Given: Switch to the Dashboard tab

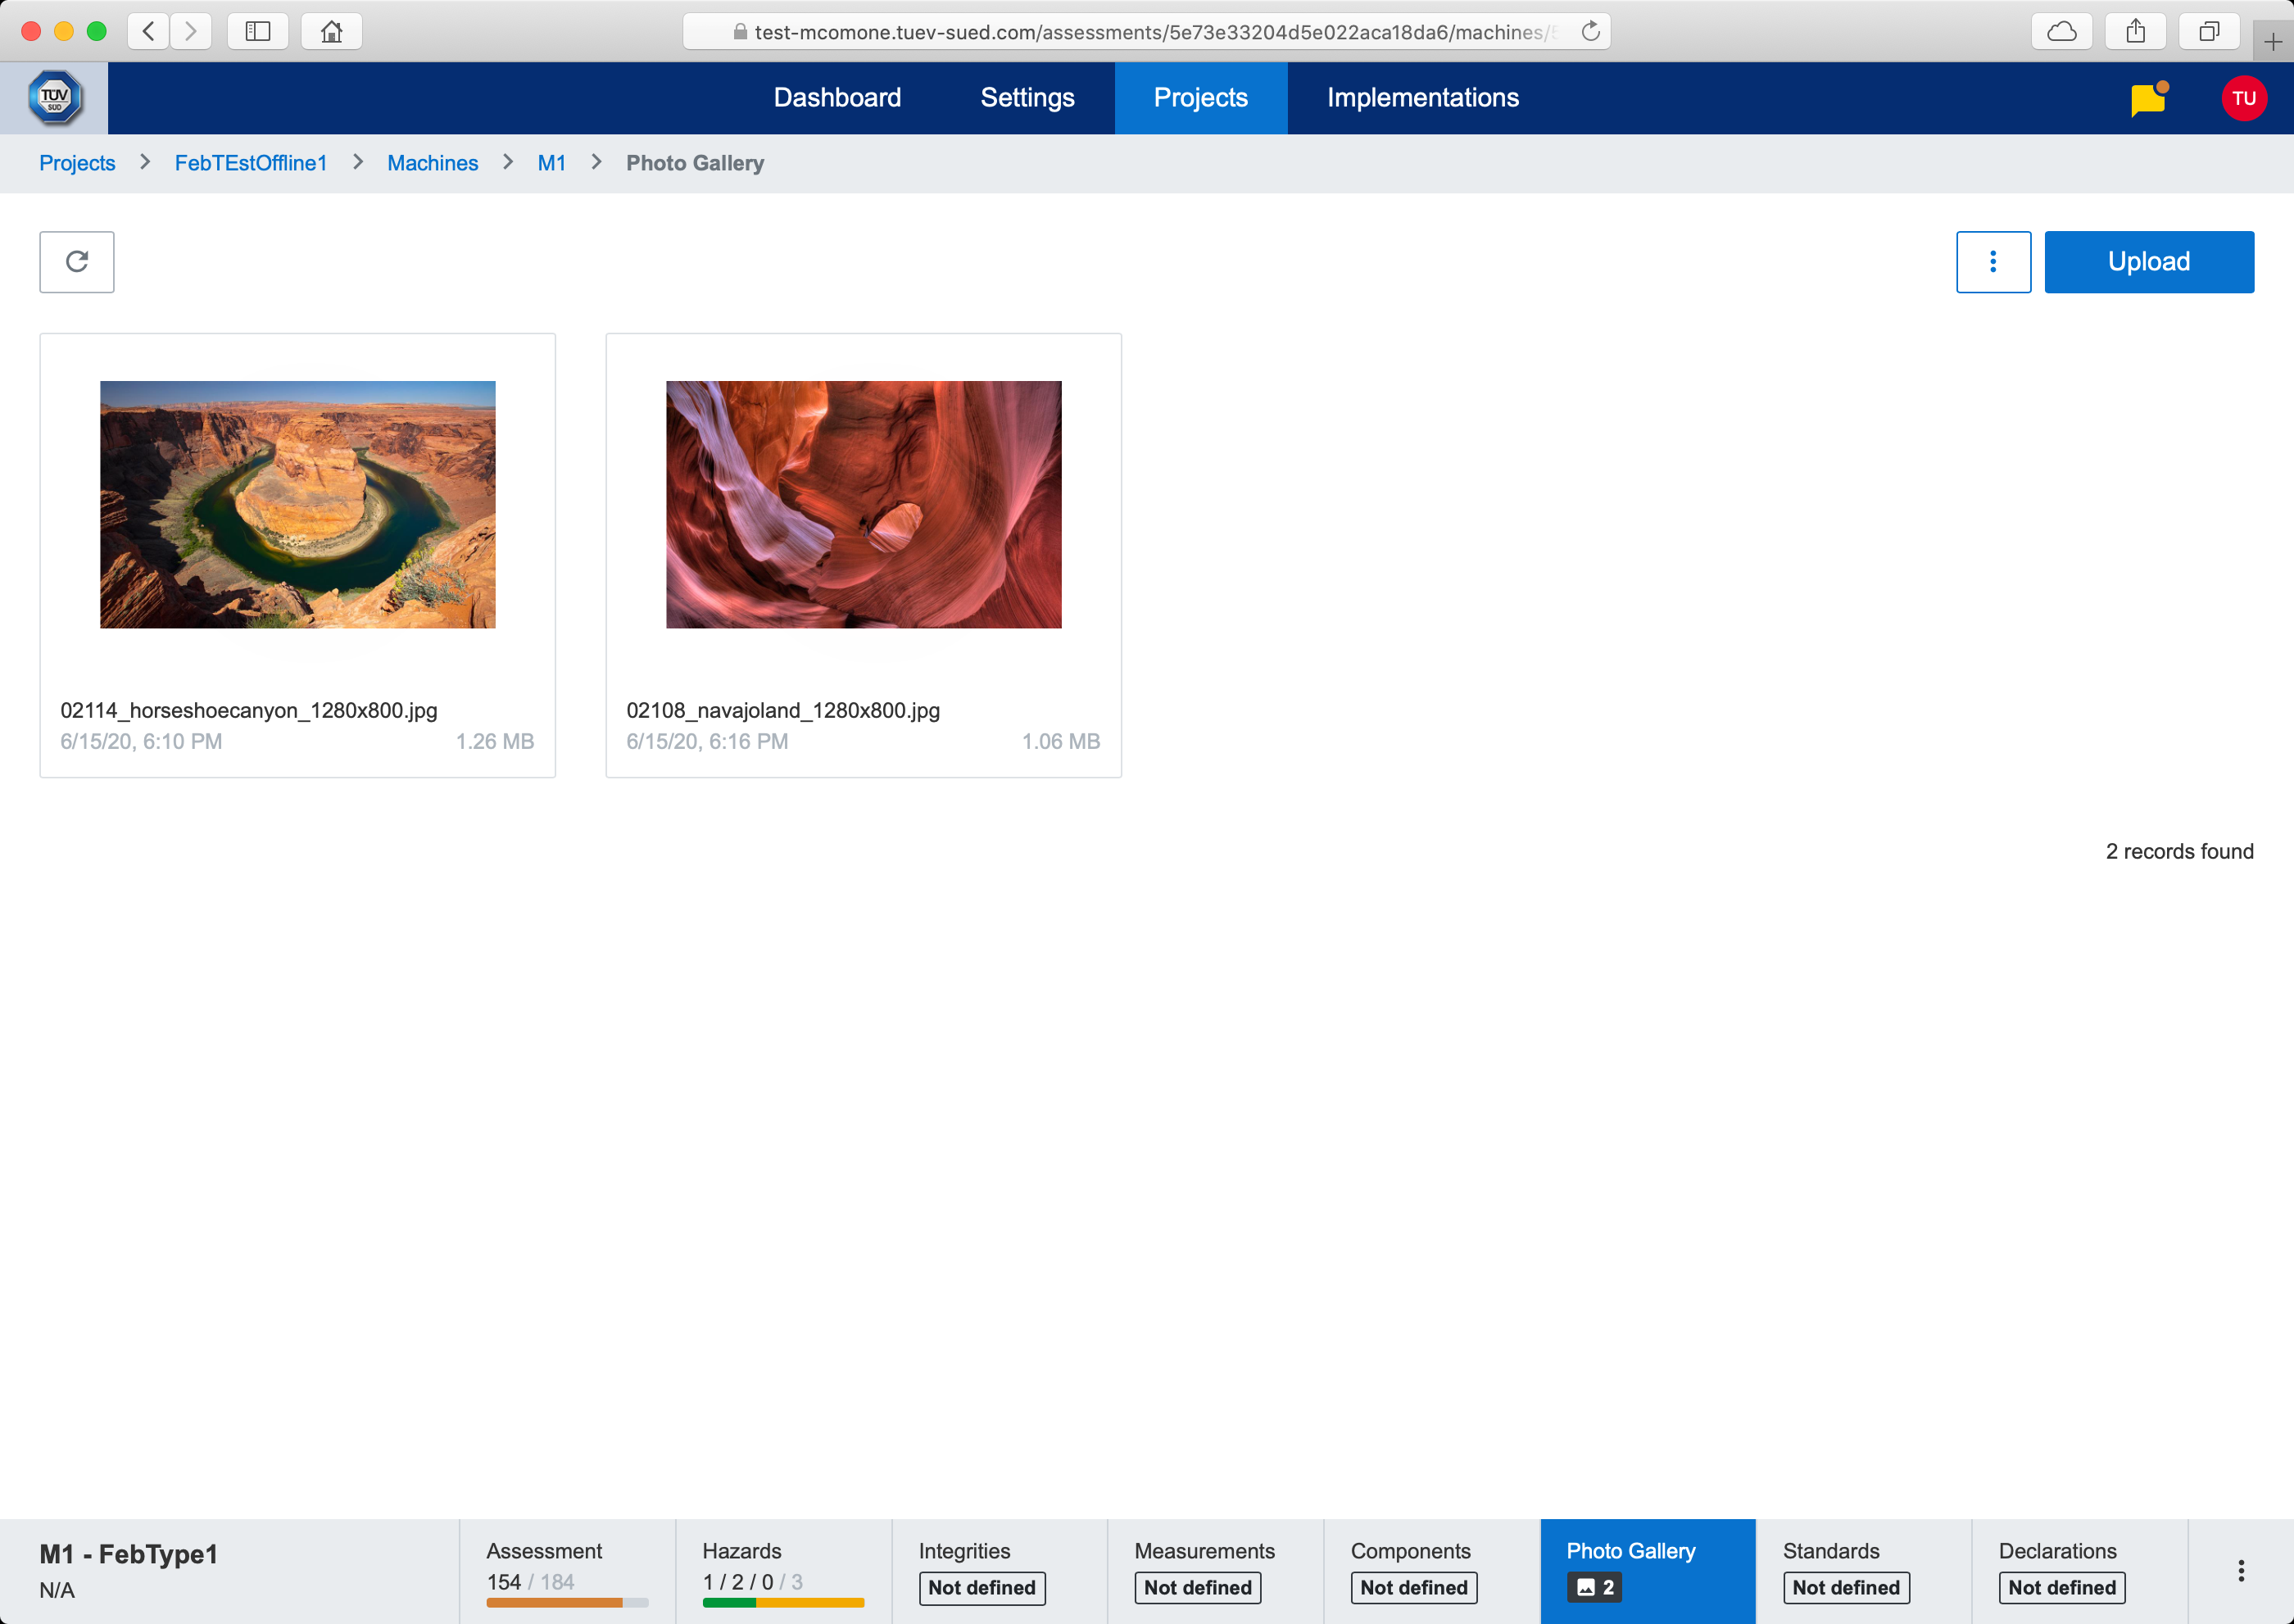Looking at the screenshot, I should tap(837, 98).
